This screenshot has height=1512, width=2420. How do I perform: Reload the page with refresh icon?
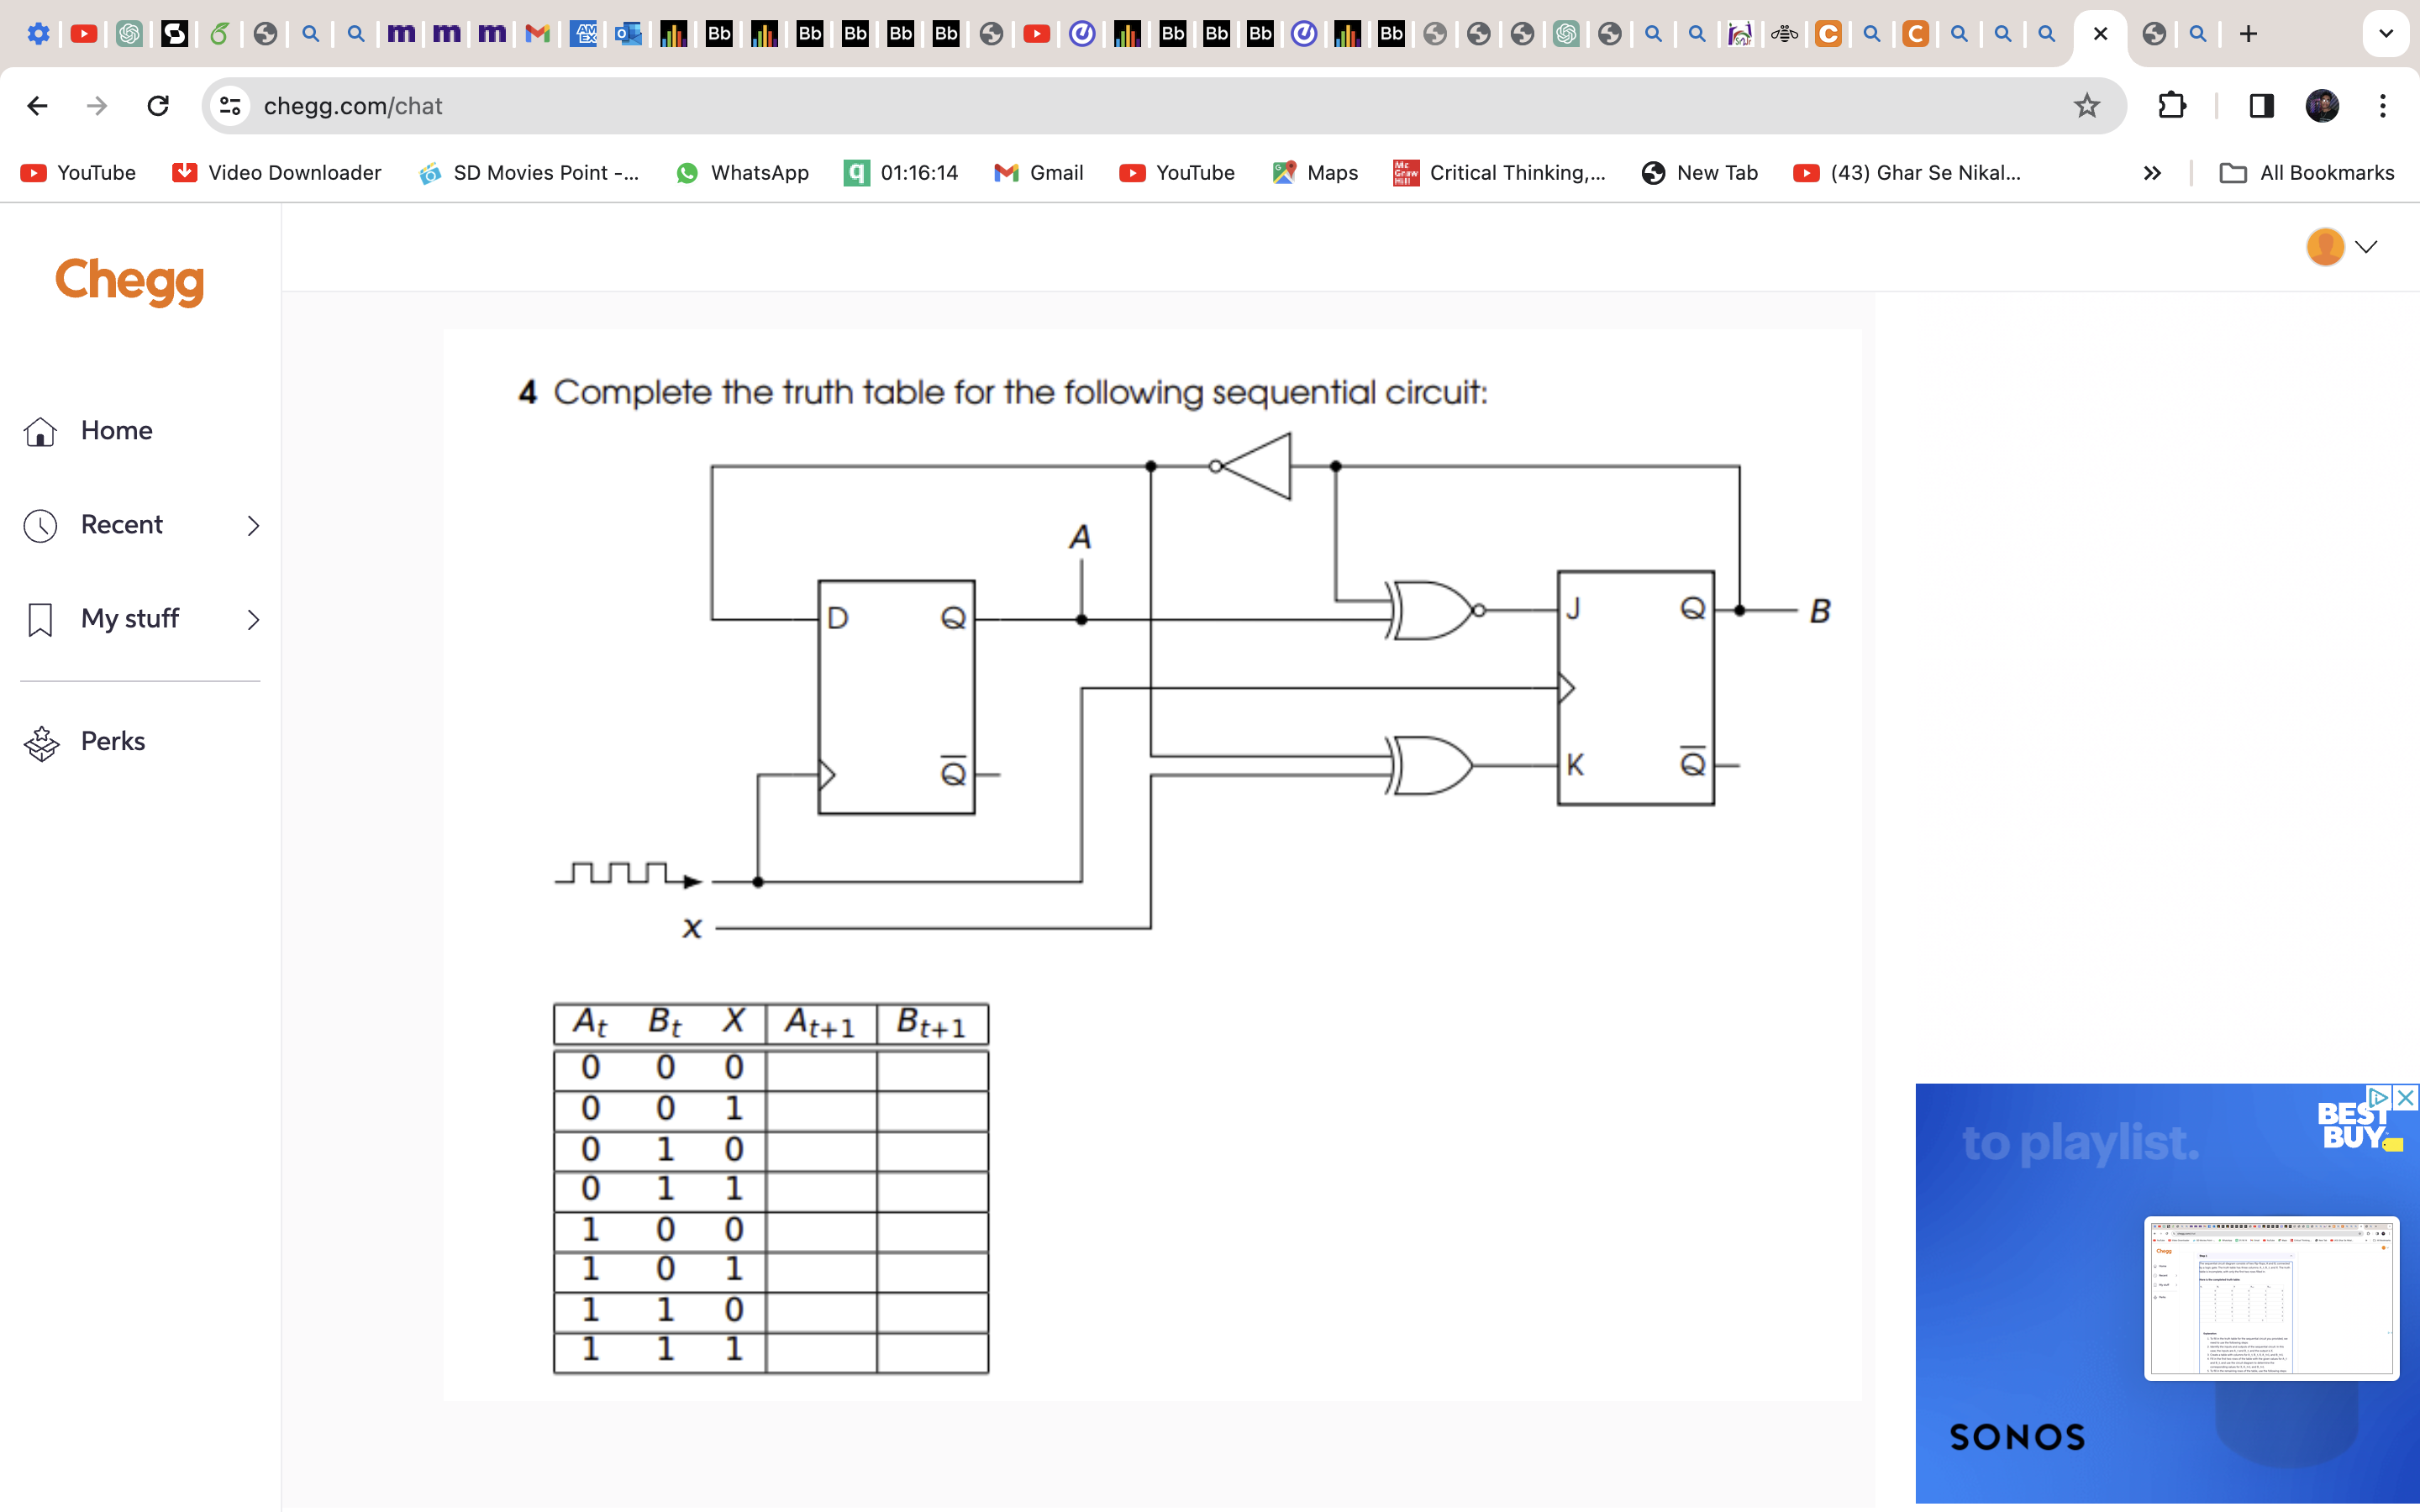[158, 105]
